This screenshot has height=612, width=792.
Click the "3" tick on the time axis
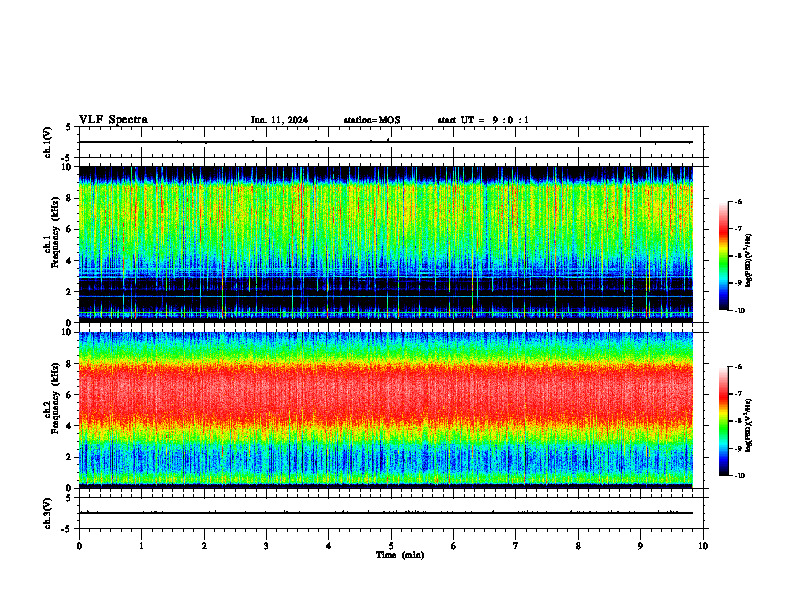[266, 546]
